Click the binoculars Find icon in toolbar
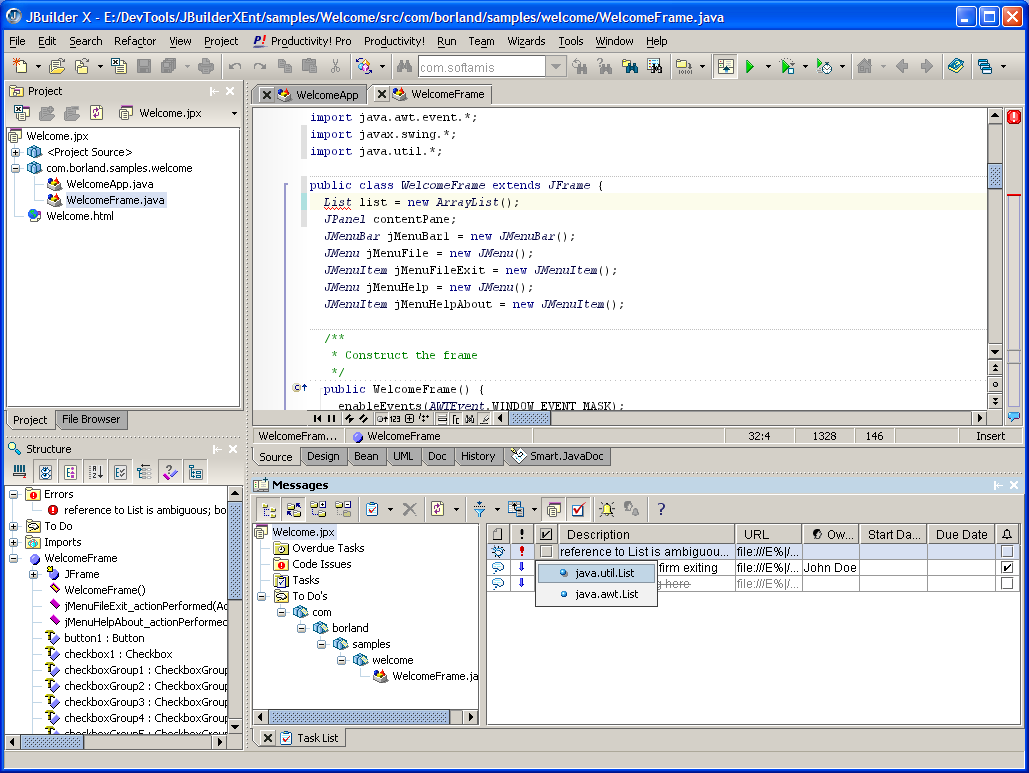The width and height of the screenshot is (1029, 773). tap(405, 66)
